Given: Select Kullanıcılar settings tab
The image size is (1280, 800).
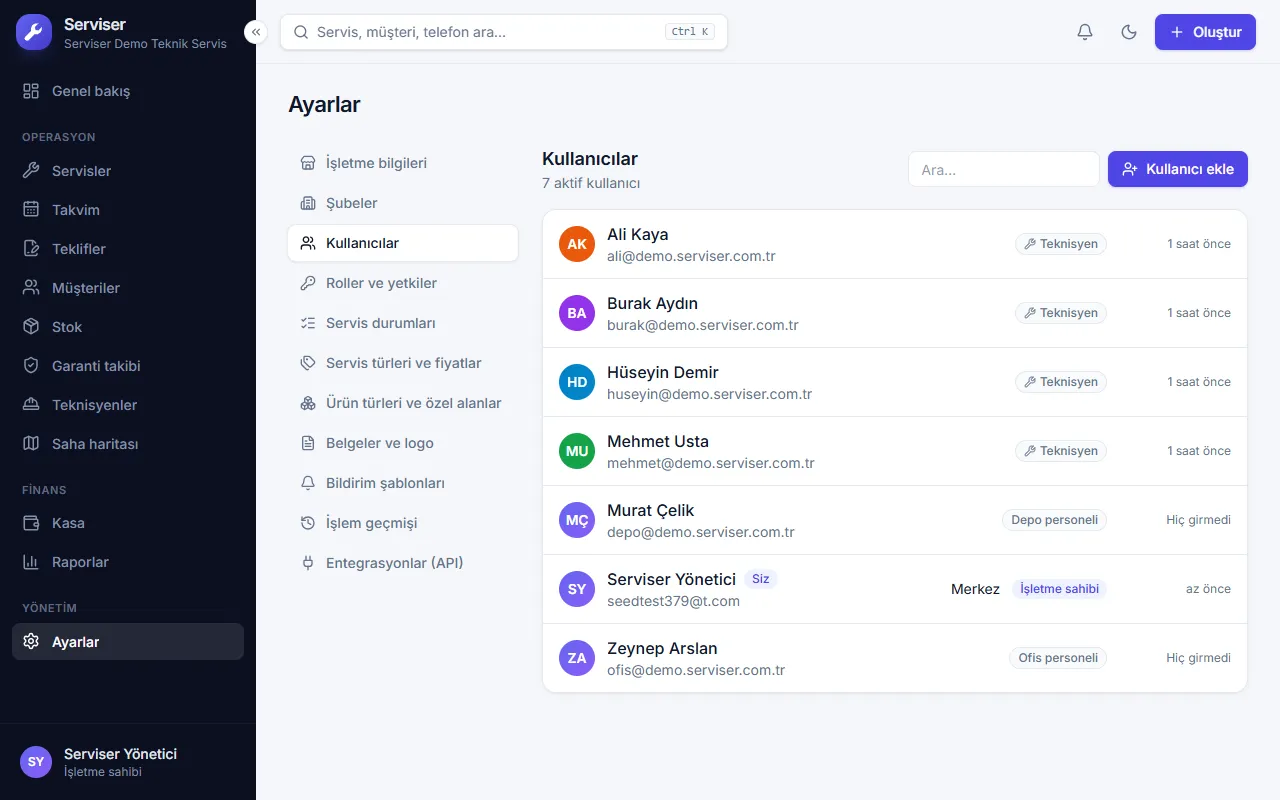Looking at the screenshot, I should 403,243.
